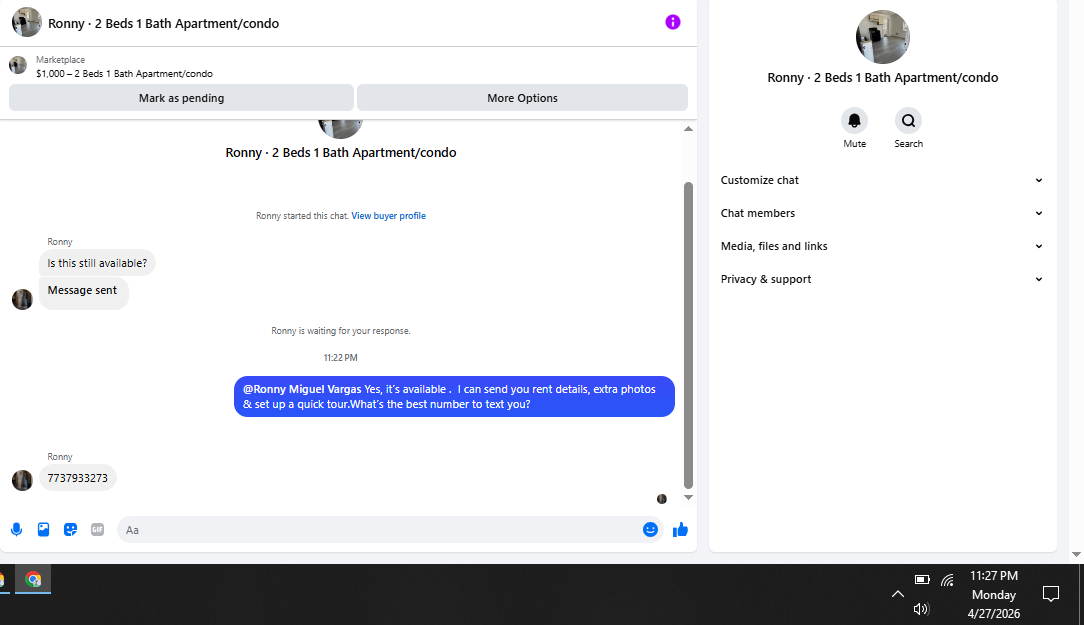Viewport: 1084px width, 625px height.
Task: Expand Media, files and links section
Action: [882, 246]
